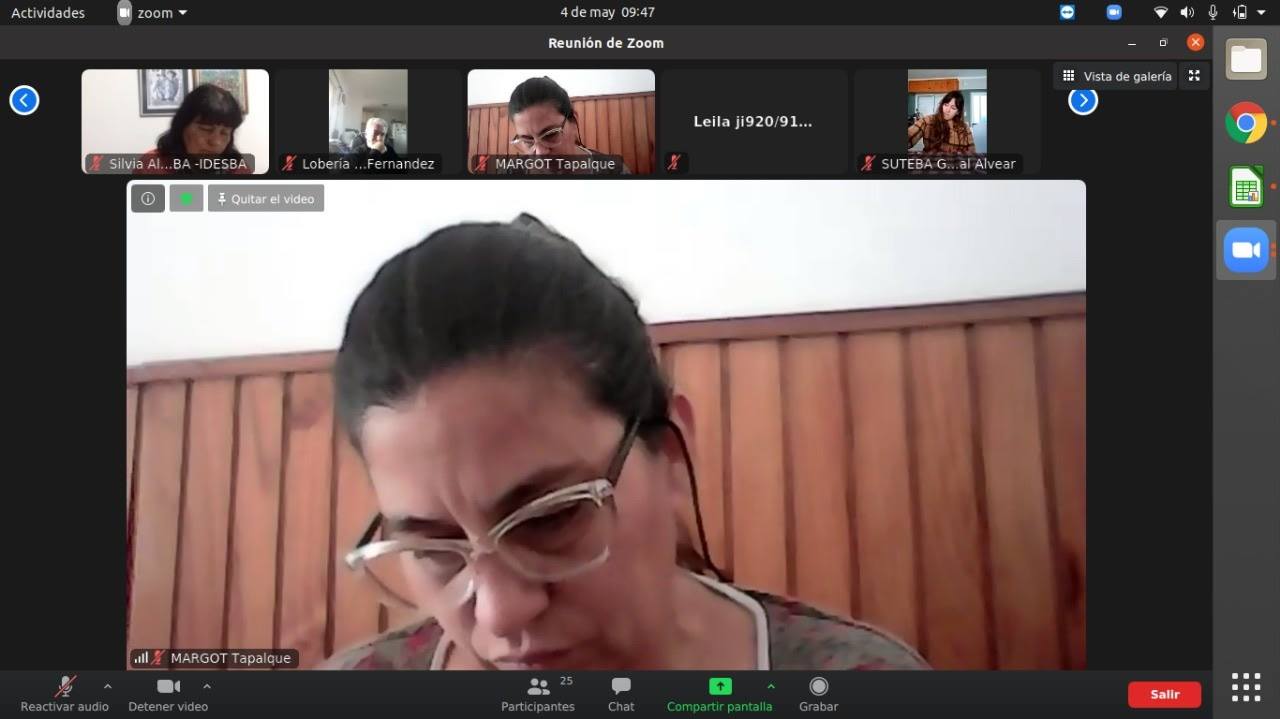Toggle Detener video camera

click(168, 687)
